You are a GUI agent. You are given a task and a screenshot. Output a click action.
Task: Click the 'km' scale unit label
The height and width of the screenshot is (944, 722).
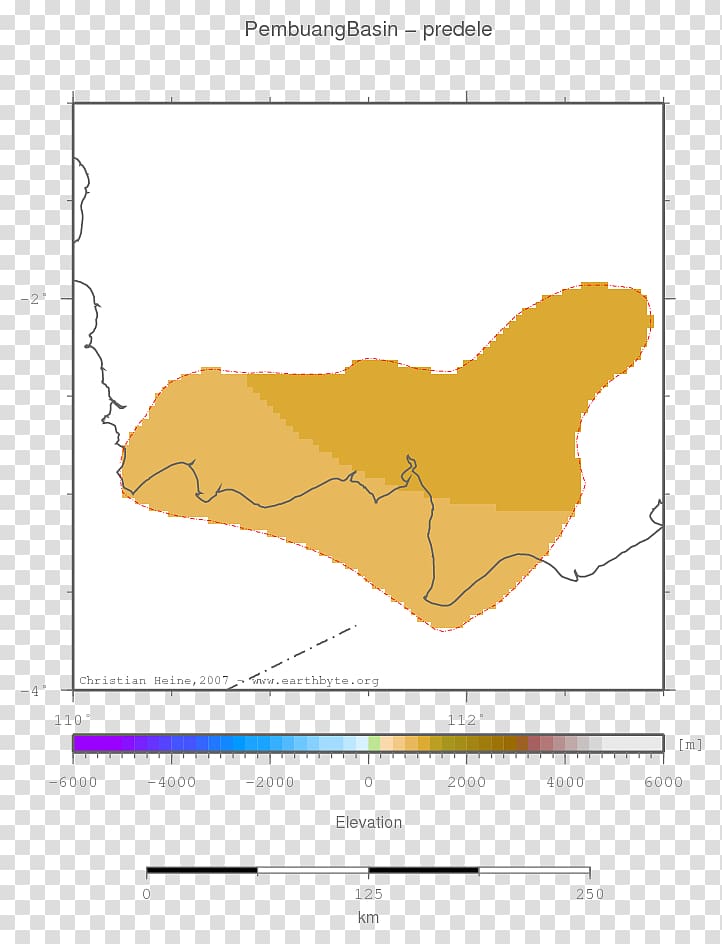[369, 918]
